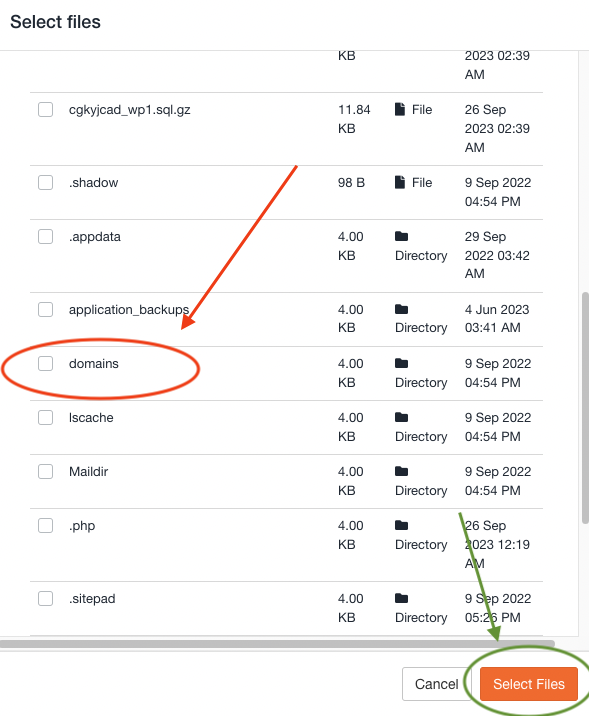Enable the .shadow file checkbox

point(45,183)
